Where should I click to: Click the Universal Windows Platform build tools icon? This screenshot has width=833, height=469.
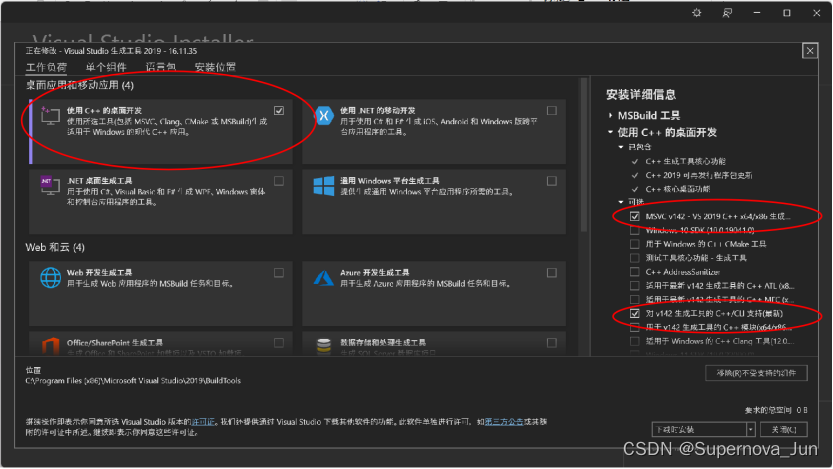tap(324, 186)
